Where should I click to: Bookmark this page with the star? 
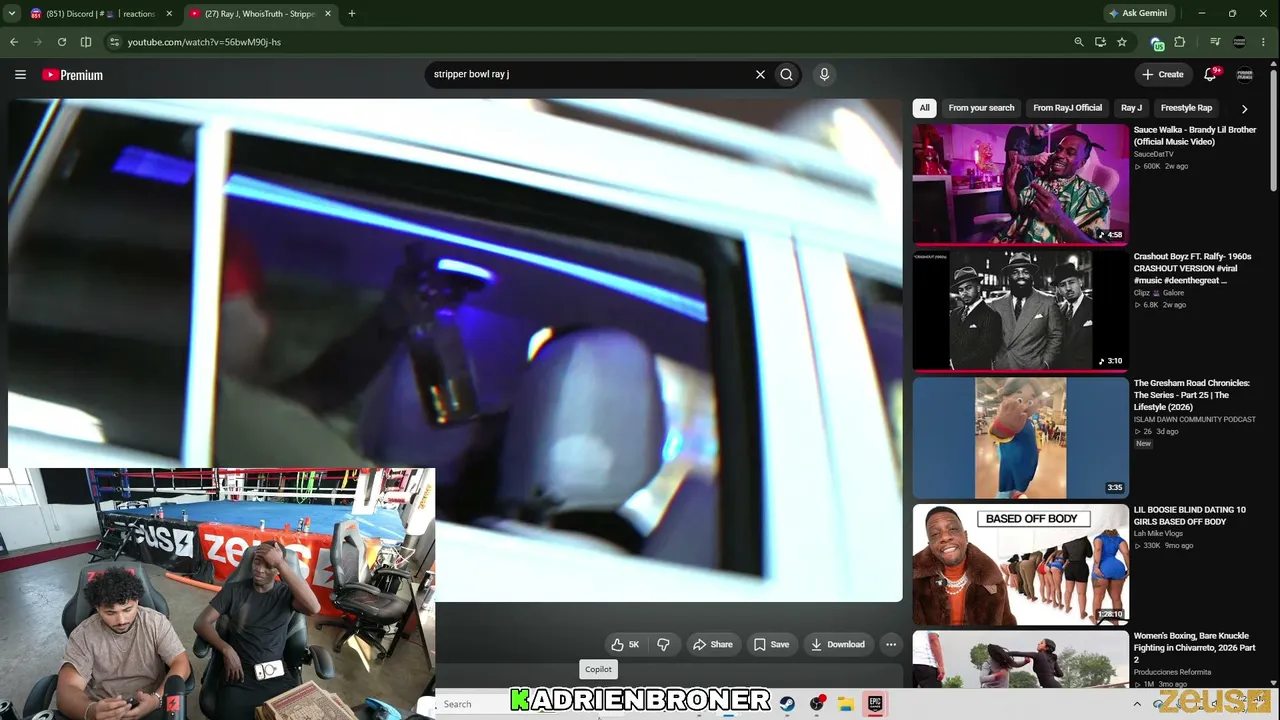1122,42
